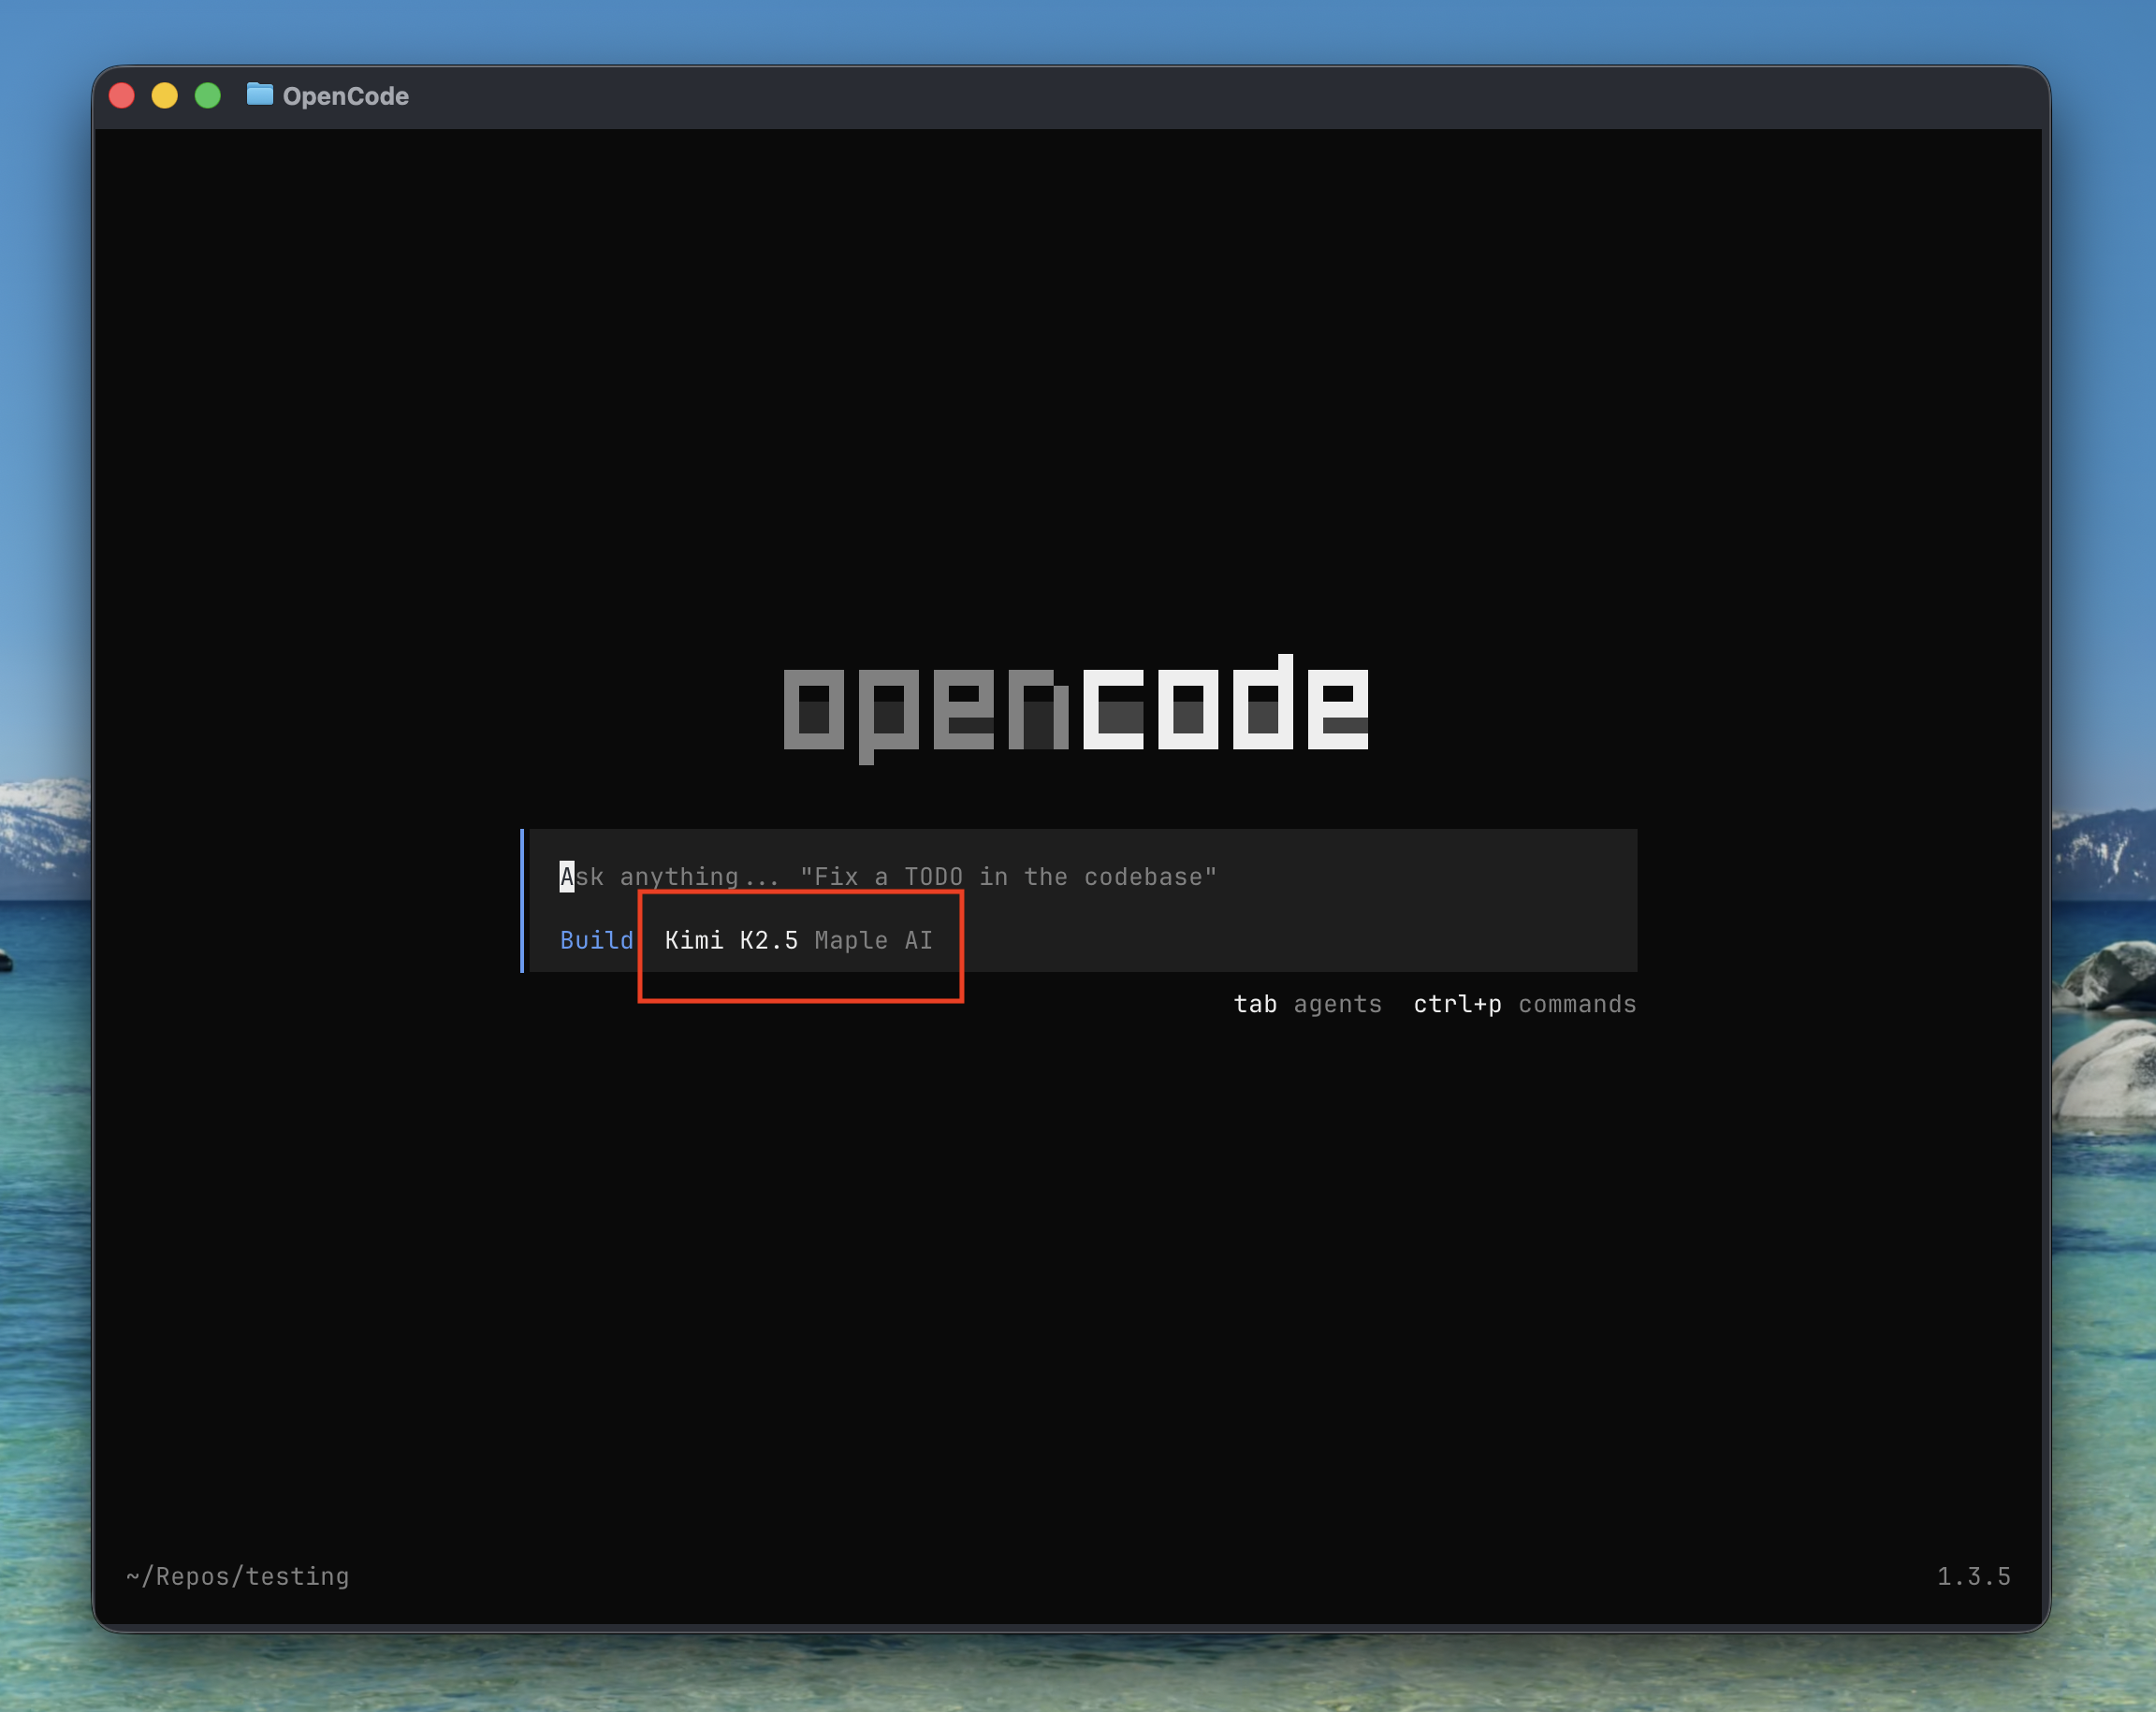
Task: Click the OpenCode window title text
Action: pos(345,96)
